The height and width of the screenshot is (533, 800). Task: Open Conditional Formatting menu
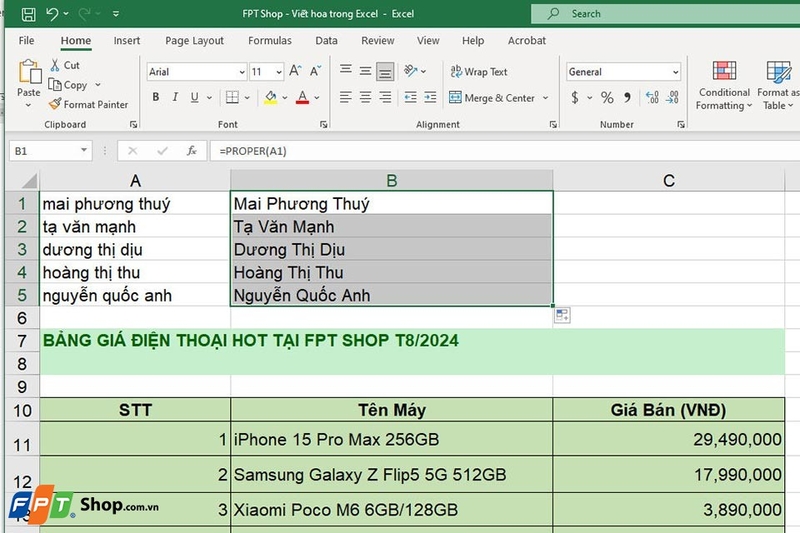[x=724, y=85]
